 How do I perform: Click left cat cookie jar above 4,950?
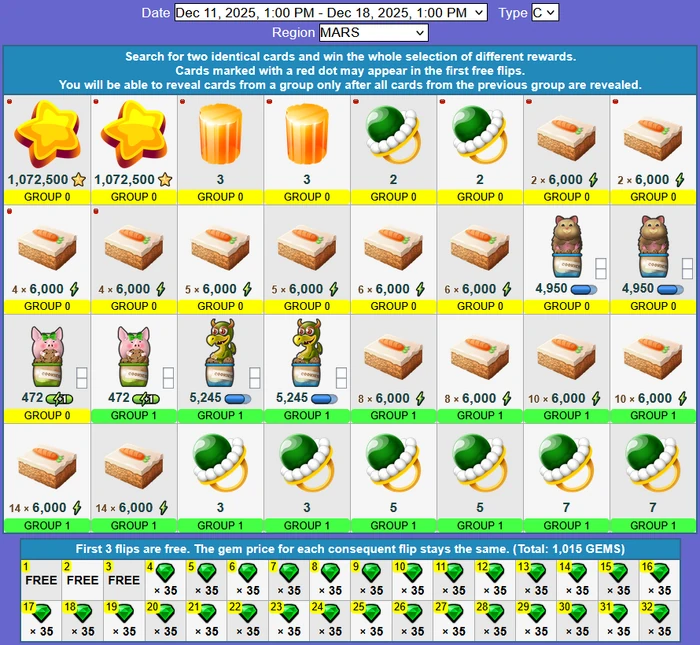tap(567, 246)
